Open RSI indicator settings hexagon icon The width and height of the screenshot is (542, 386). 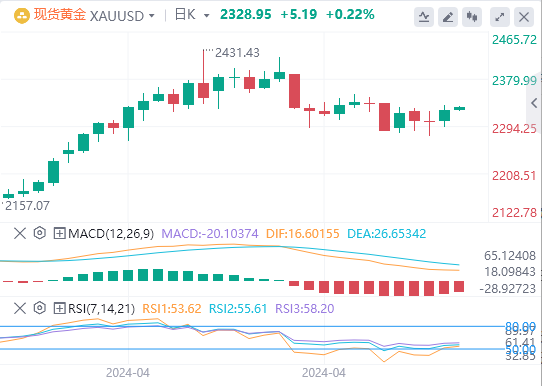click(40, 308)
